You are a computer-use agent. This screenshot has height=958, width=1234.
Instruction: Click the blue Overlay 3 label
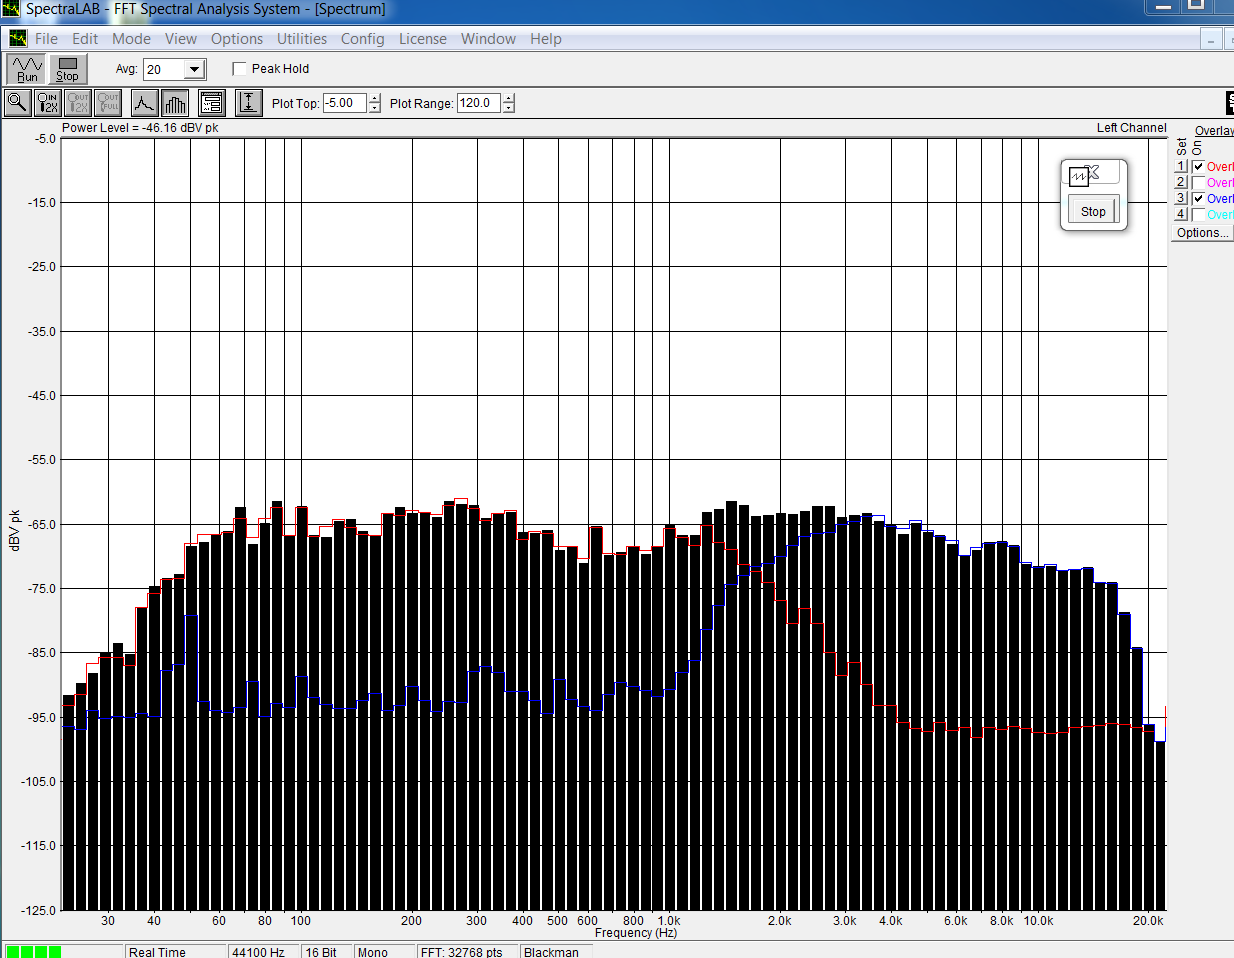point(1220,199)
